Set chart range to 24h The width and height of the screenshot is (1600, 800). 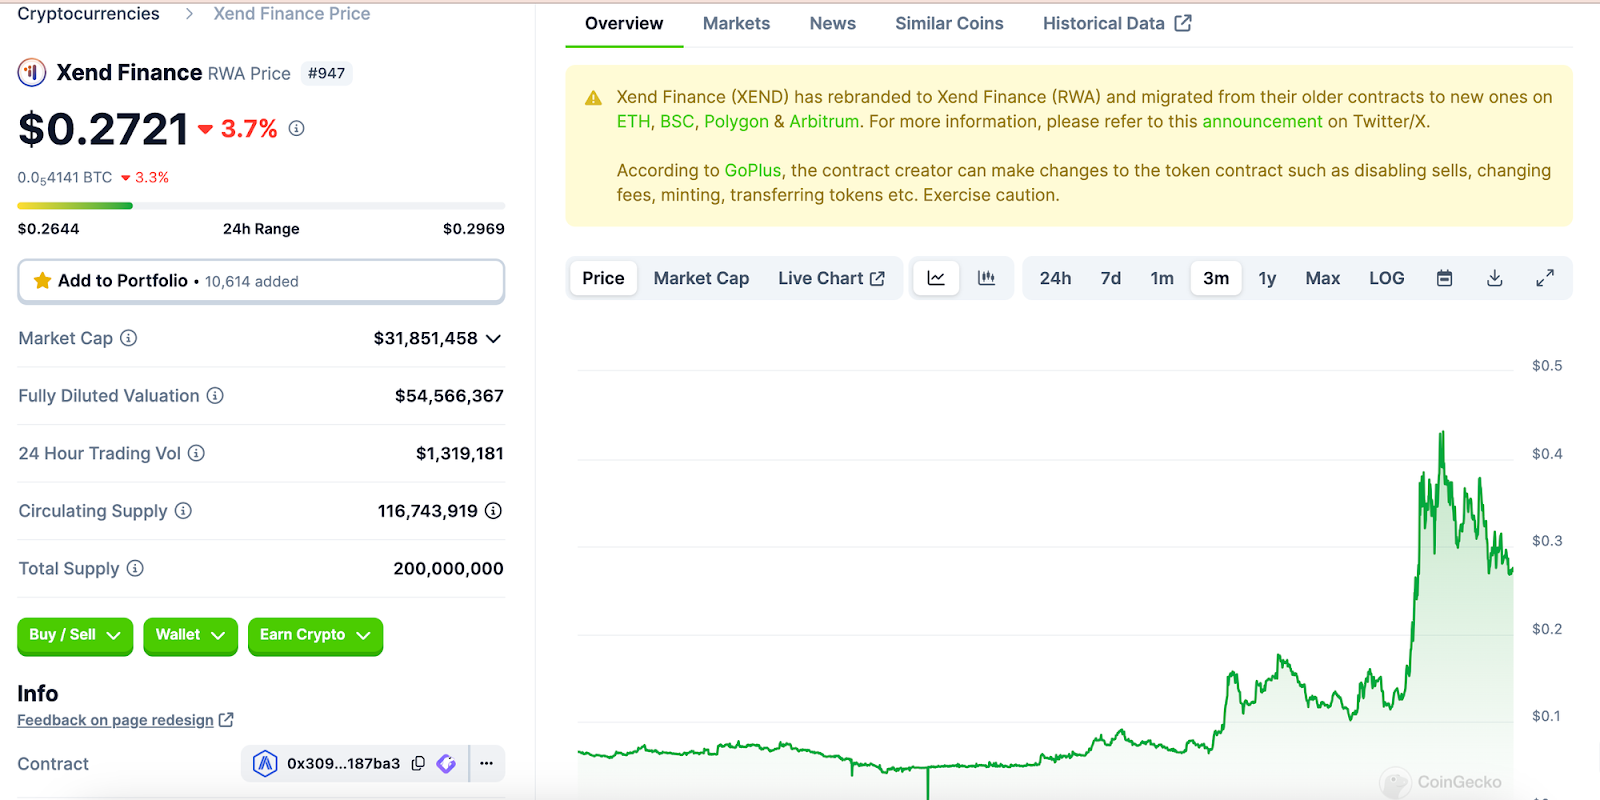point(1055,278)
